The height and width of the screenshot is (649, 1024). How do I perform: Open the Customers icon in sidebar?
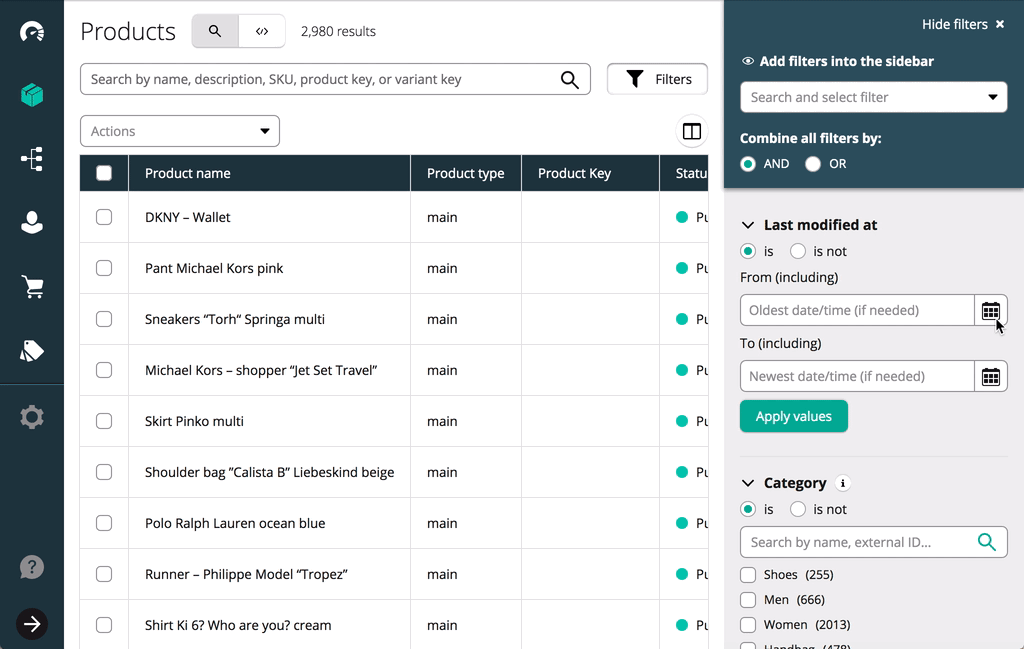[x=32, y=223]
